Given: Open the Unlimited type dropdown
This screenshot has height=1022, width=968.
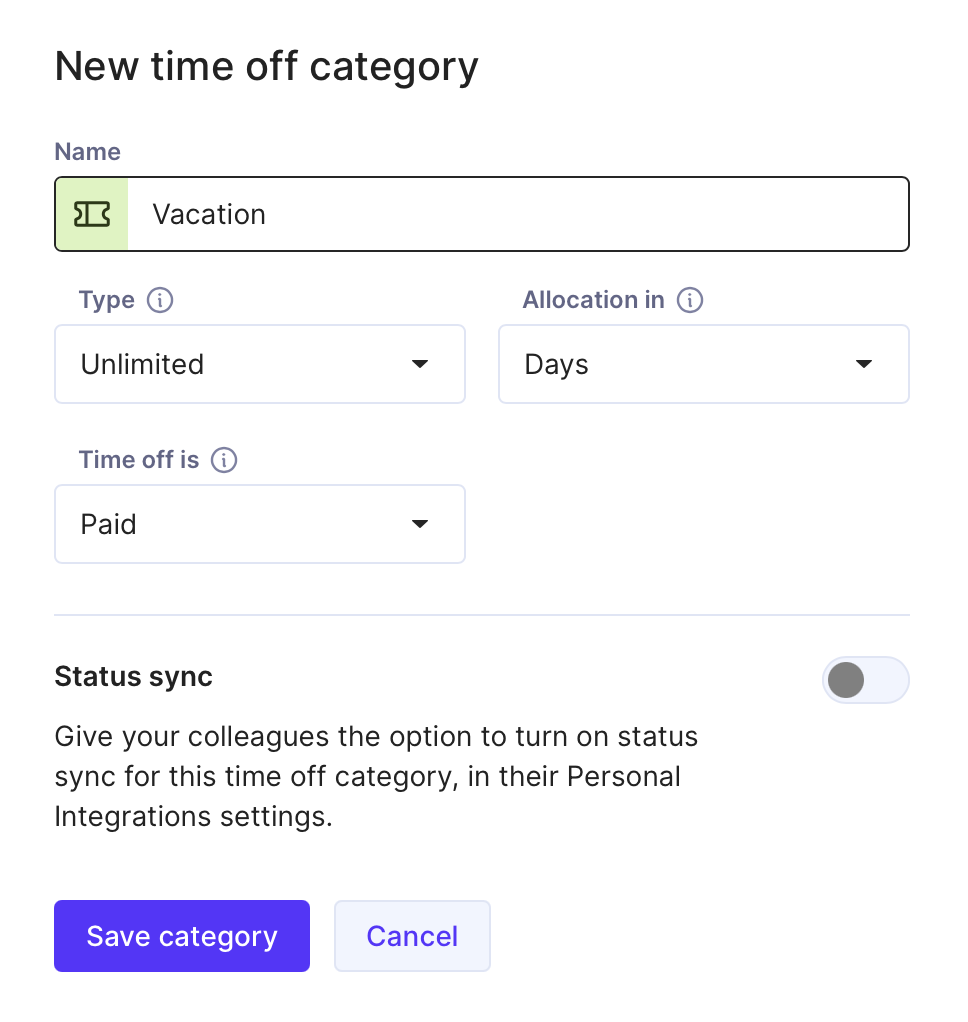Looking at the screenshot, I should click(259, 364).
